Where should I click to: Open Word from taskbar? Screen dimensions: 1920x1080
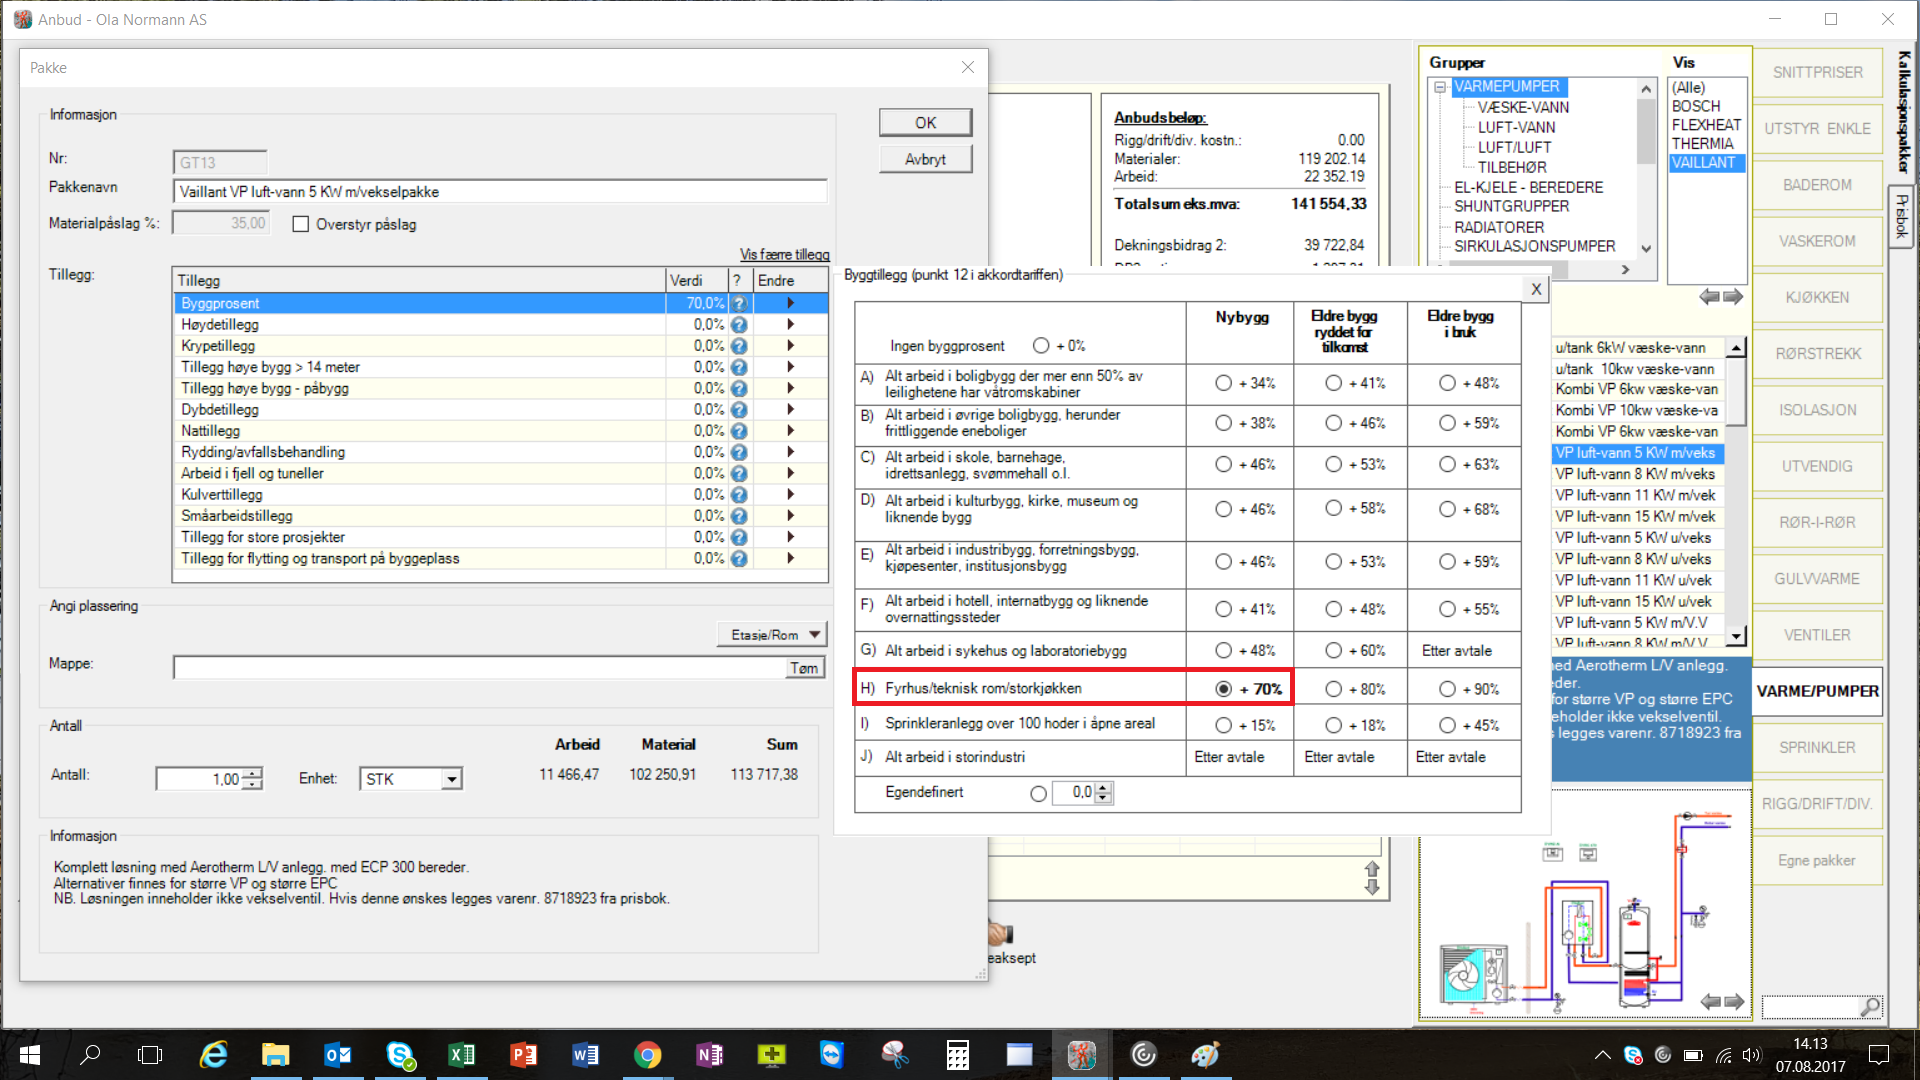[586, 1055]
